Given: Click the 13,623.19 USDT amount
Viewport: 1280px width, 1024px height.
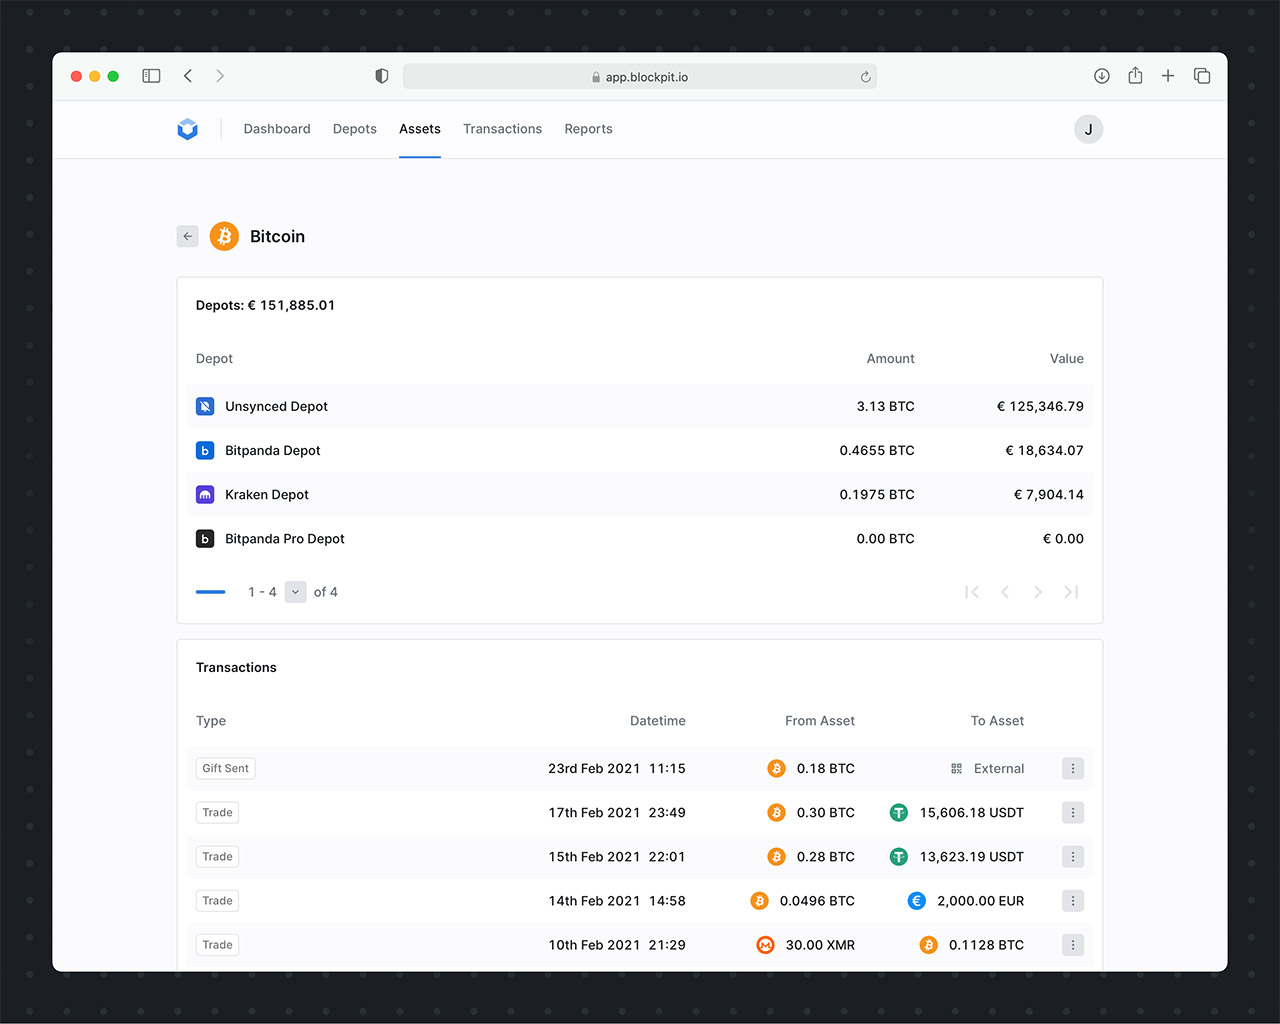Looking at the screenshot, I should [x=972, y=856].
